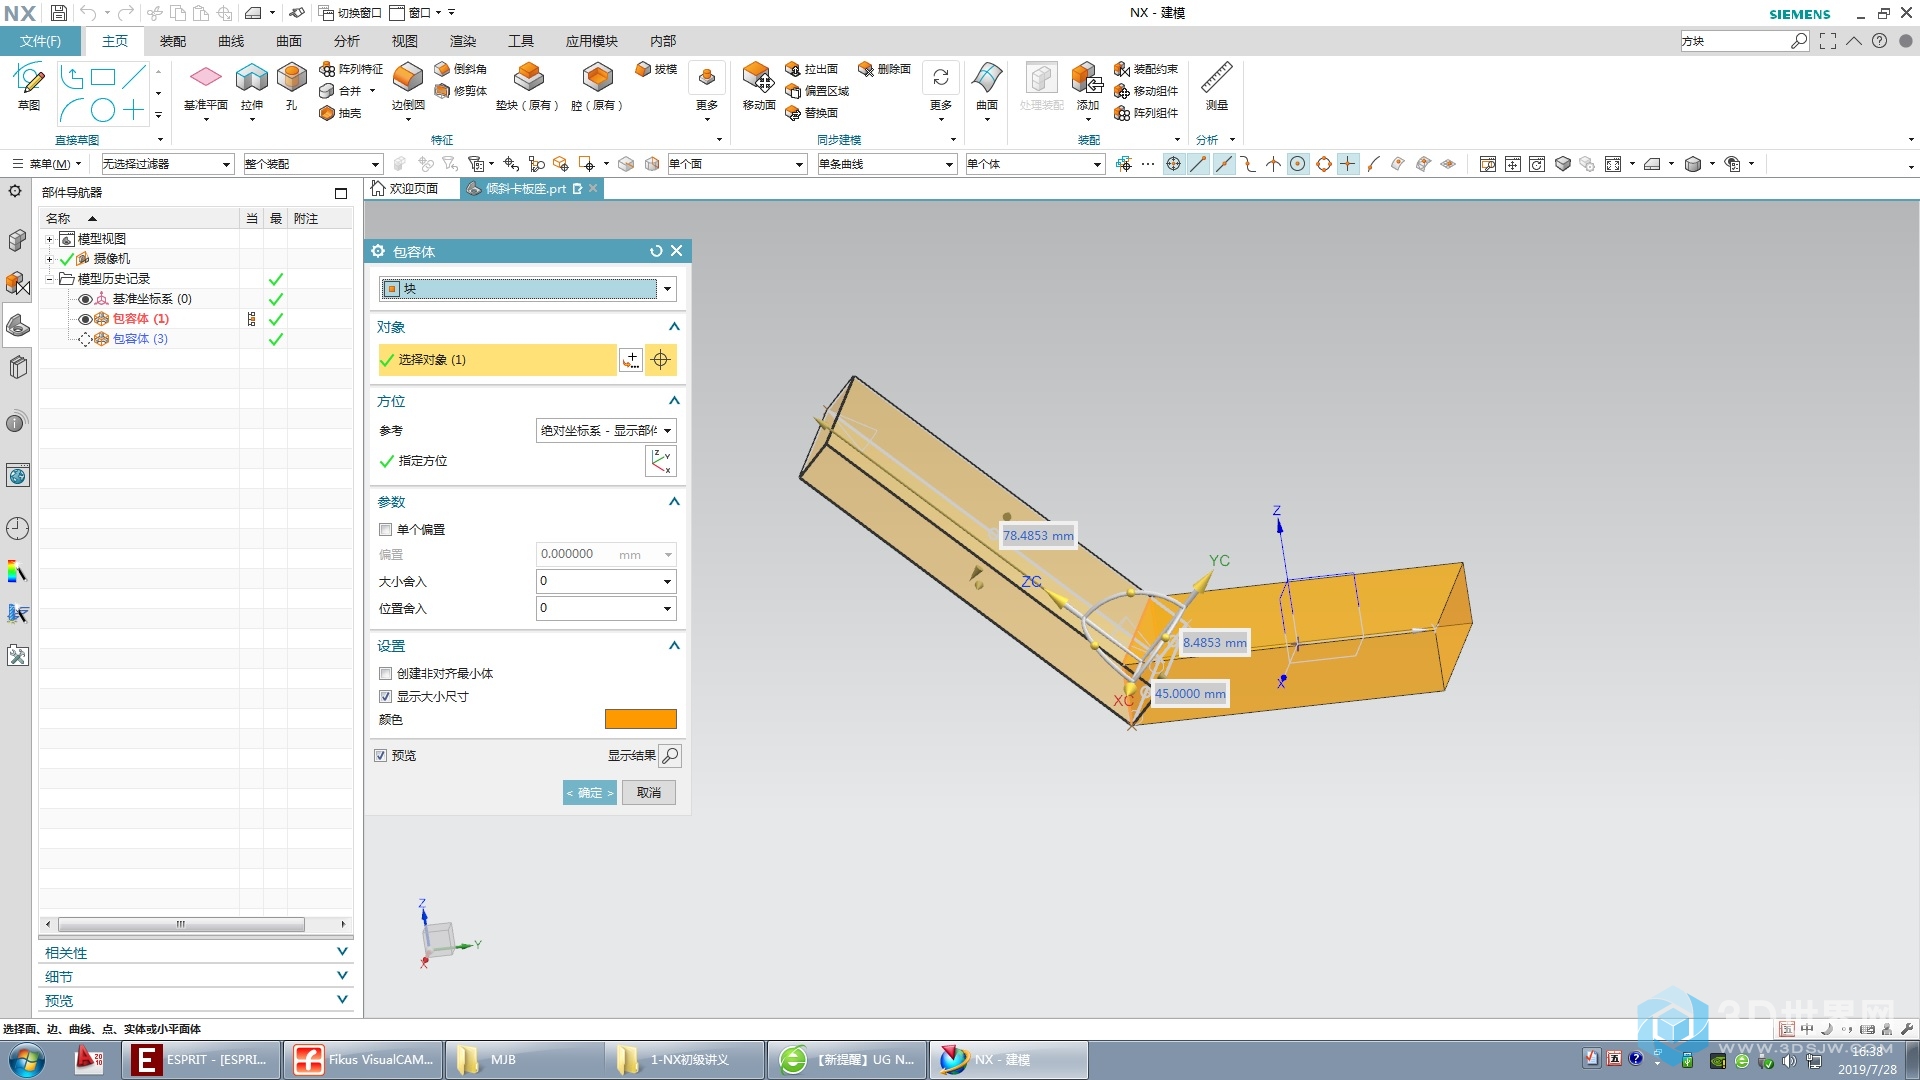
Task: Expand the Model Views (模型视图) node
Action: point(49,239)
